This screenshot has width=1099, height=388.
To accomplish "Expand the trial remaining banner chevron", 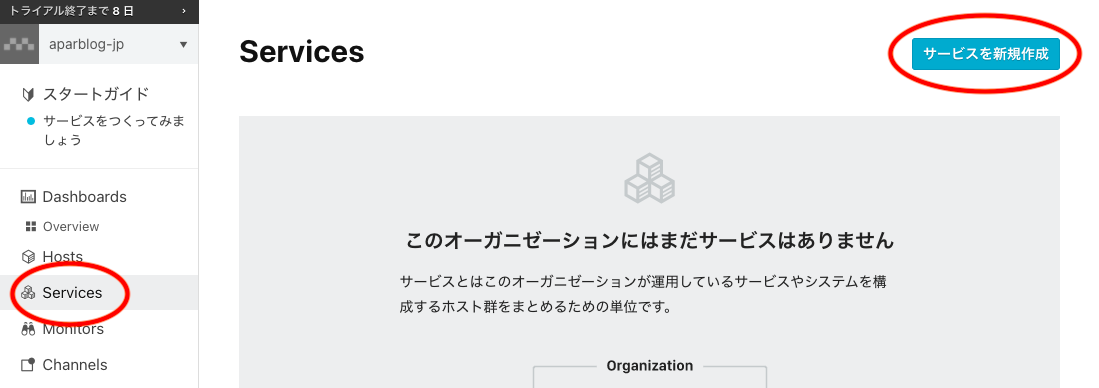I will tap(184, 11).
